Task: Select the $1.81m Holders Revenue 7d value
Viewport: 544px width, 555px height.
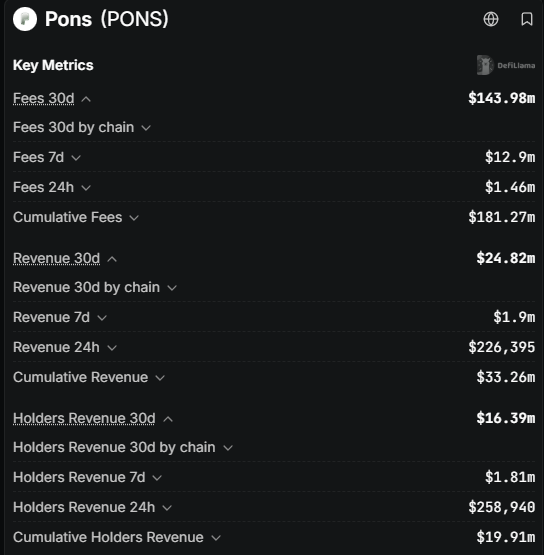Action: [510, 477]
